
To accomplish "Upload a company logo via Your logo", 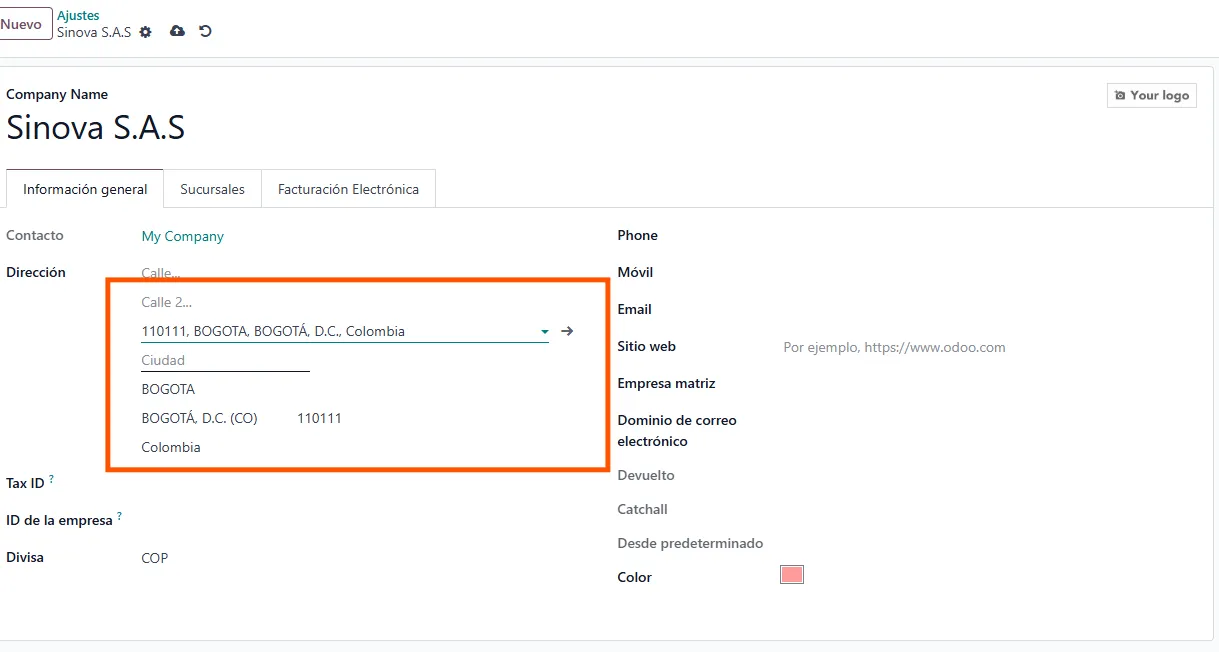I will [x=1152, y=95].
